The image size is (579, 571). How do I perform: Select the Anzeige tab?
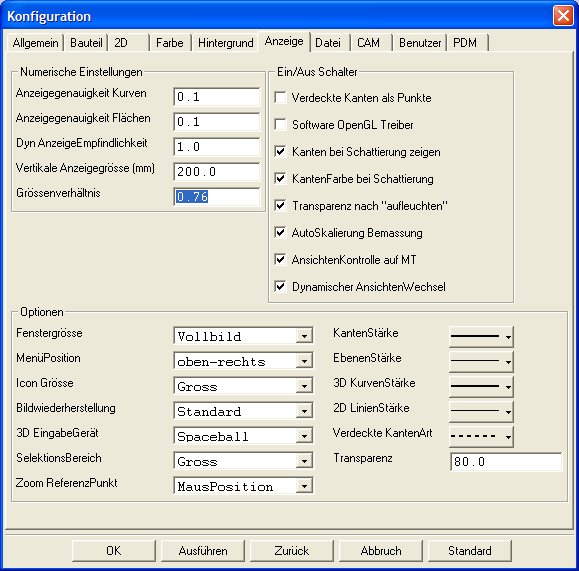point(284,41)
